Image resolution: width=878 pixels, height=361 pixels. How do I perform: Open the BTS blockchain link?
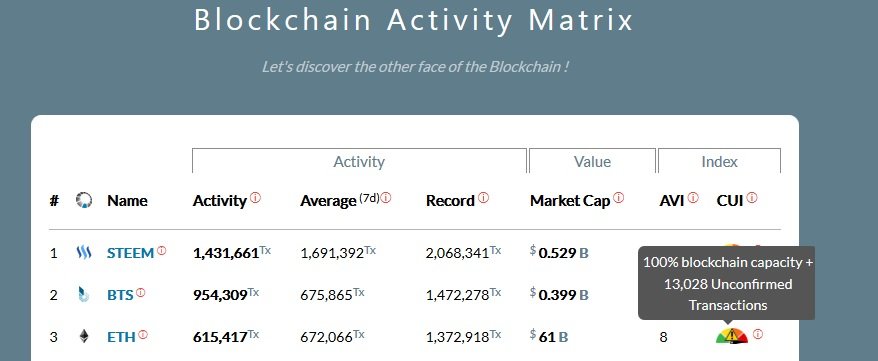click(120, 295)
